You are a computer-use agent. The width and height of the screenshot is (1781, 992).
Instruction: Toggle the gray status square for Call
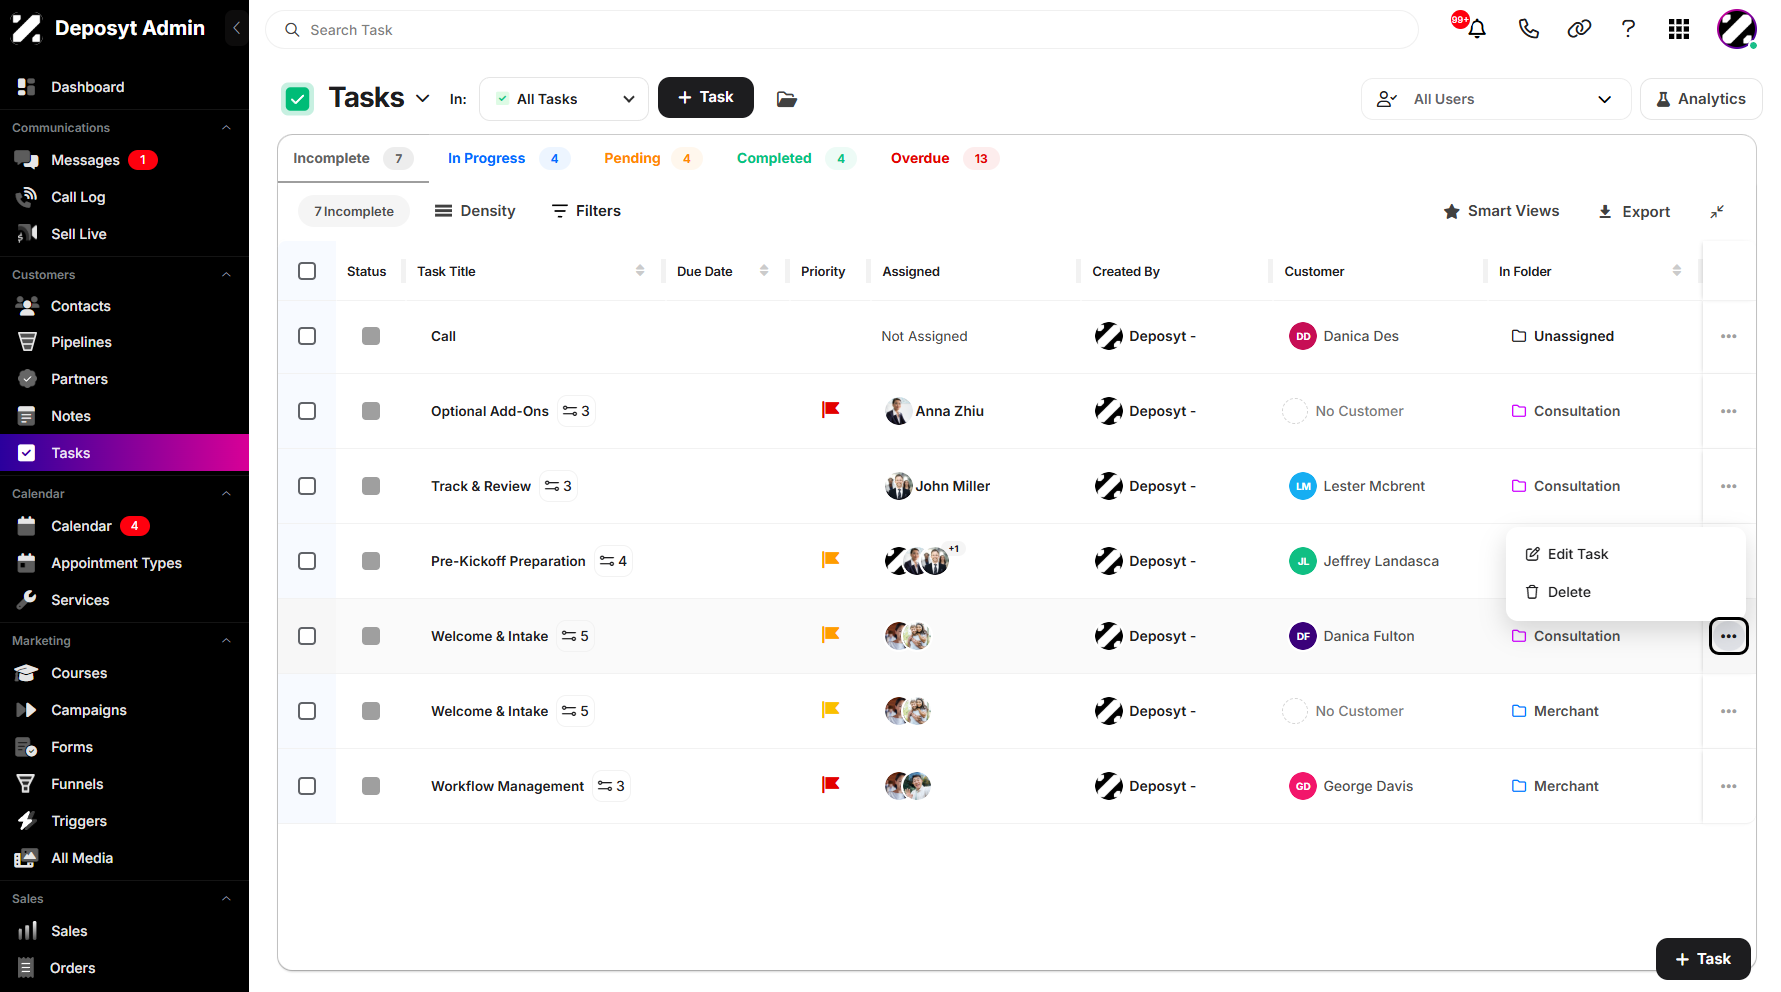coord(371,336)
